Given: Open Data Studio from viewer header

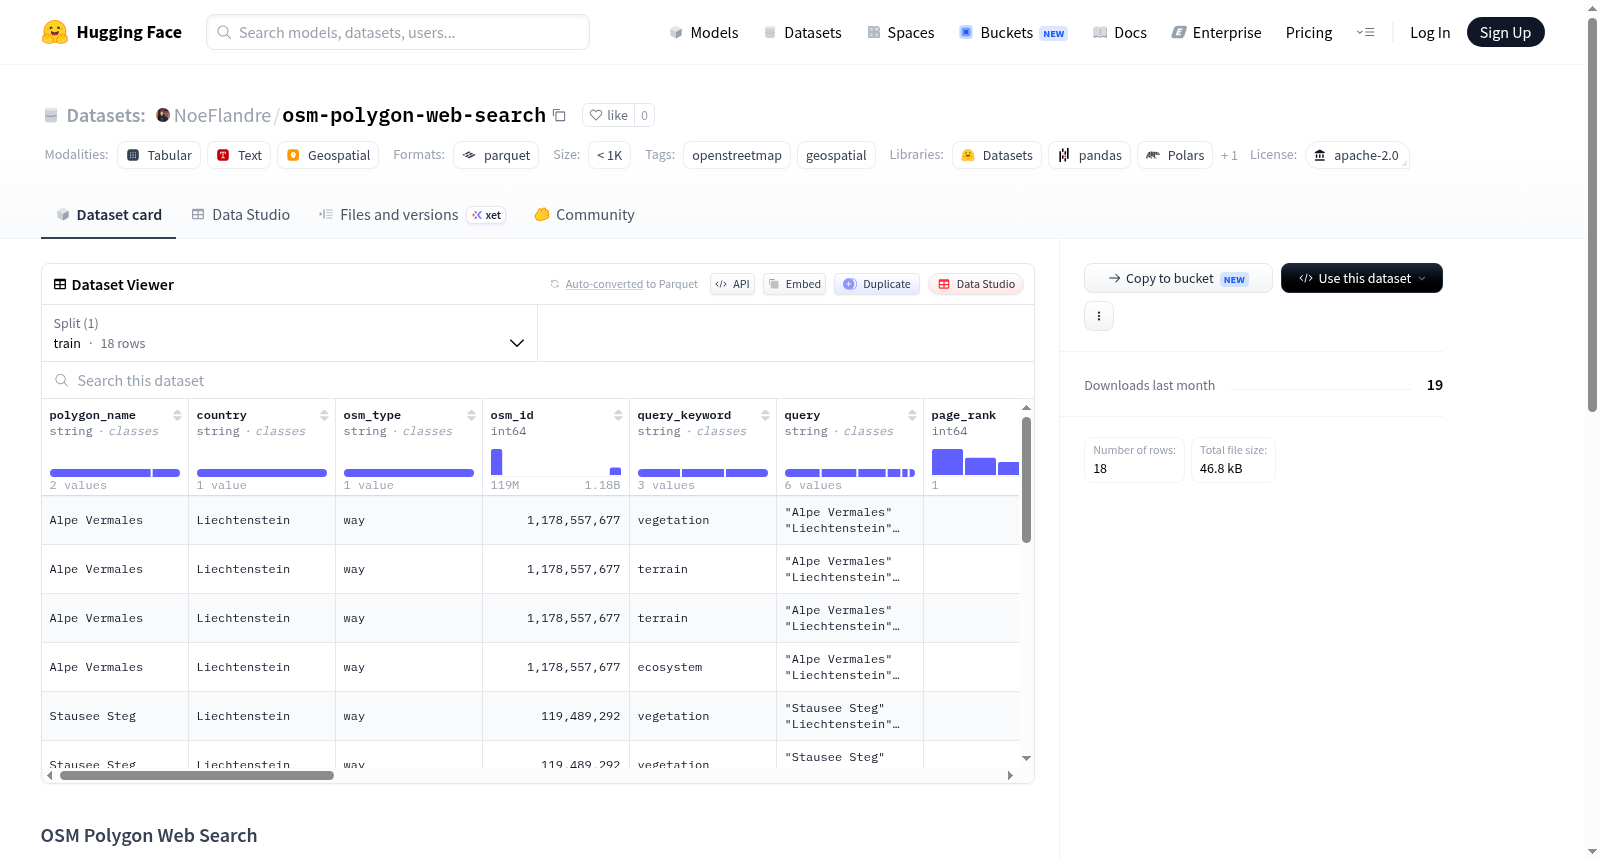Looking at the screenshot, I should (x=976, y=284).
